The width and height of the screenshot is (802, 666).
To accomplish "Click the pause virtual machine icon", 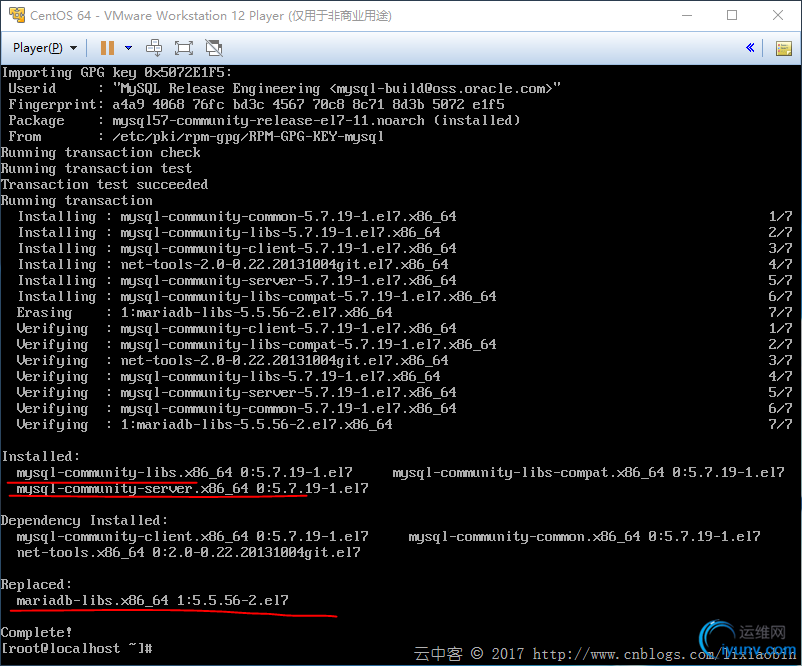I will pyautogui.click(x=107, y=48).
